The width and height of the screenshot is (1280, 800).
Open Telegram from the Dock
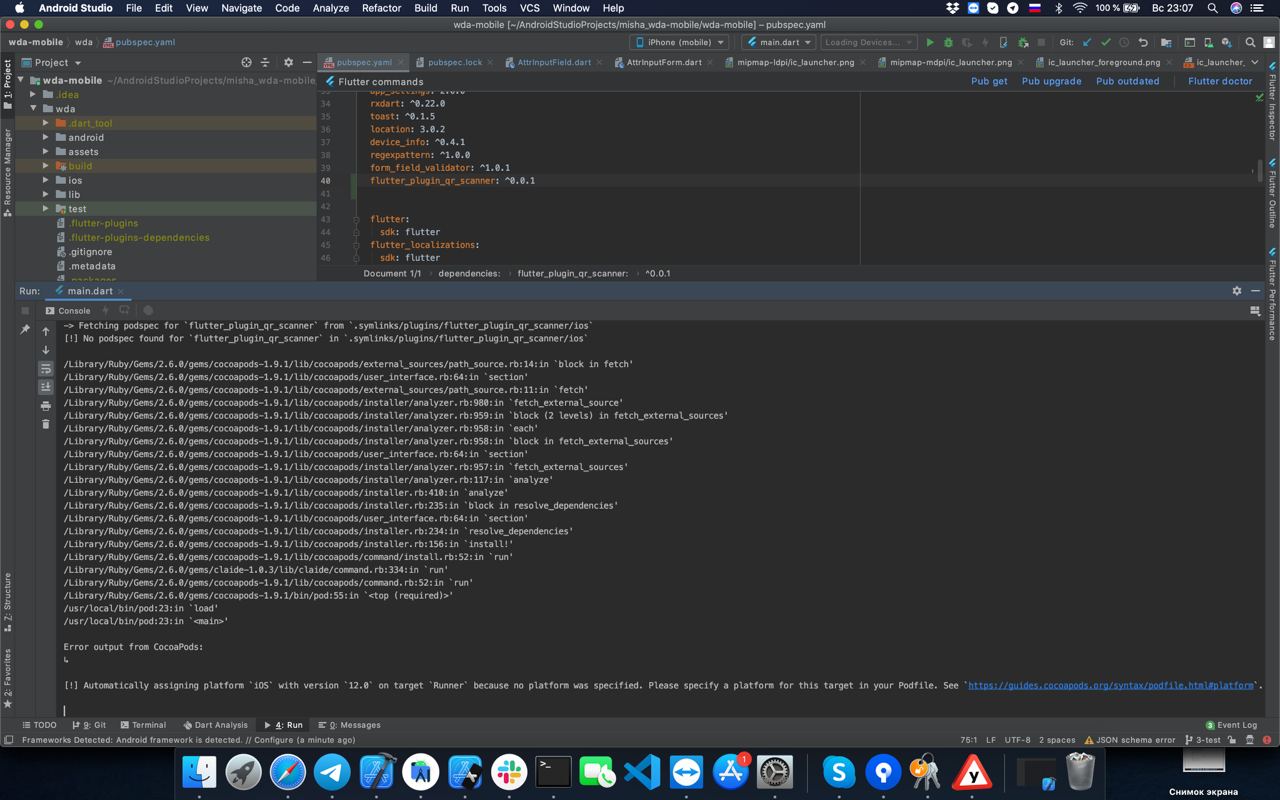[x=332, y=771]
